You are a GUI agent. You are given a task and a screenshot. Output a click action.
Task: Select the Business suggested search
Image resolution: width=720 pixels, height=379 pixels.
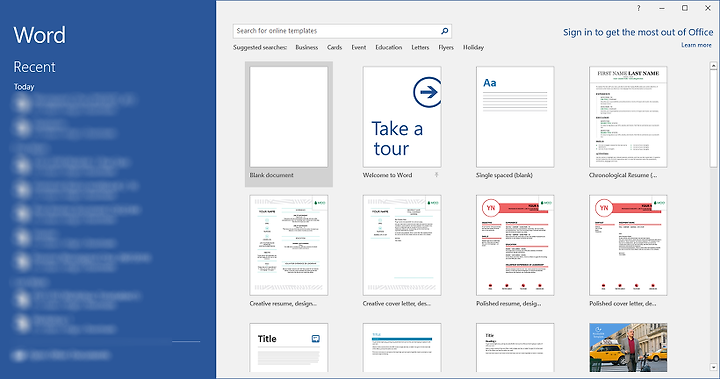(307, 47)
